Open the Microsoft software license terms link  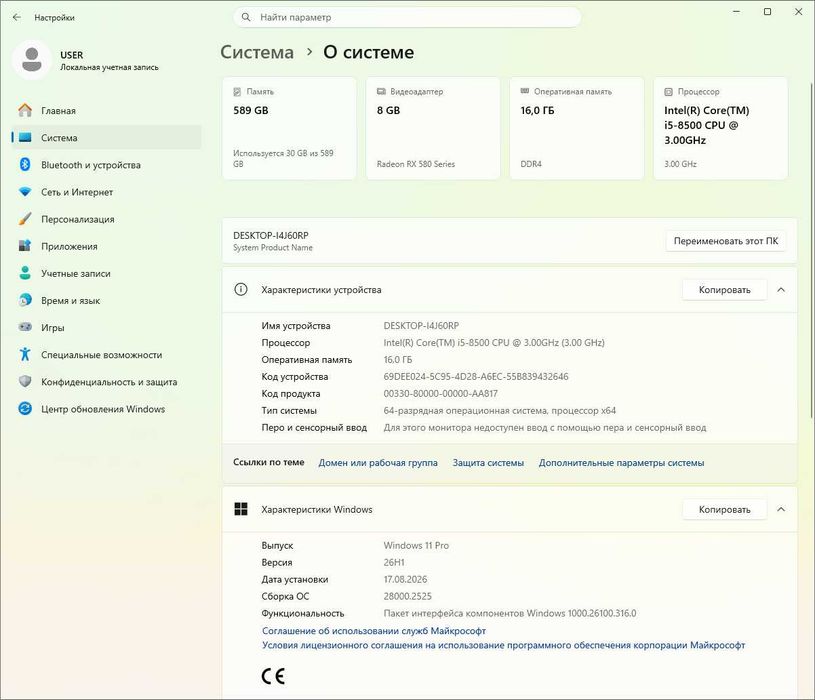coord(503,645)
